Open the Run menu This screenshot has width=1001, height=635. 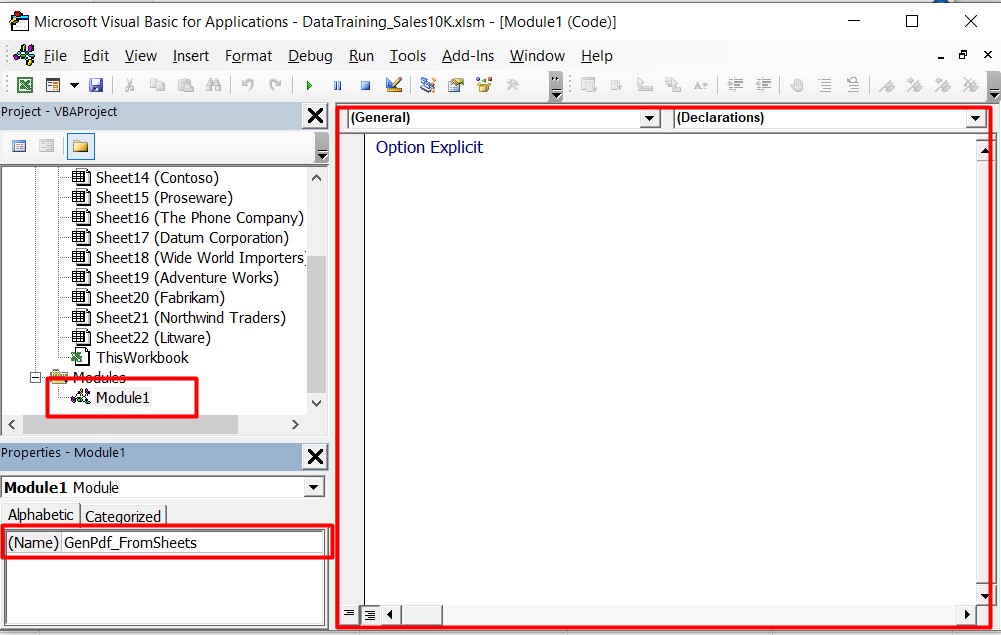coord(361,56)
